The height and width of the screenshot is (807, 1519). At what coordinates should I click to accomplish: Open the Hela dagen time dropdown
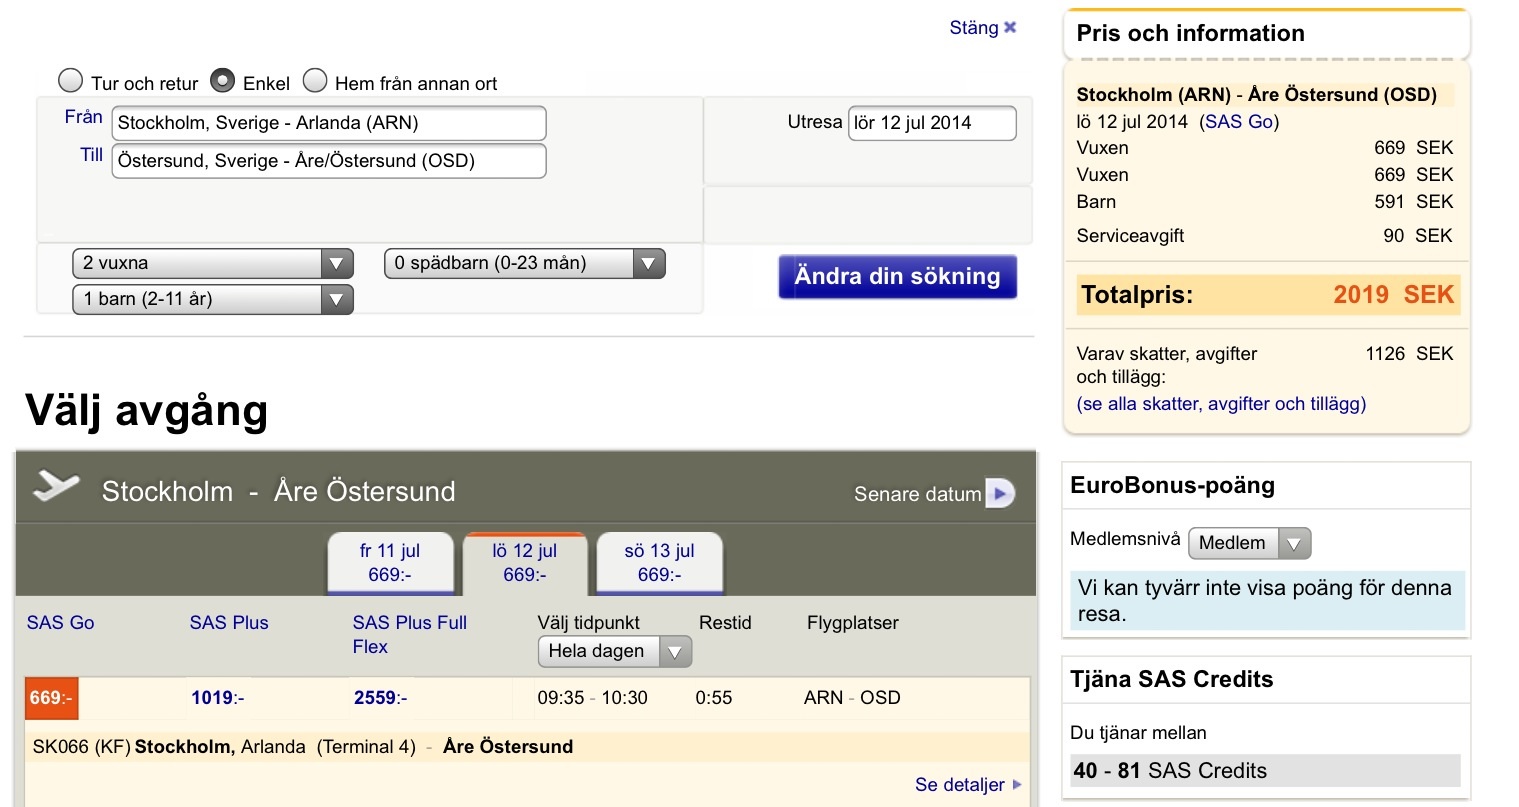[x=614, y=652]
